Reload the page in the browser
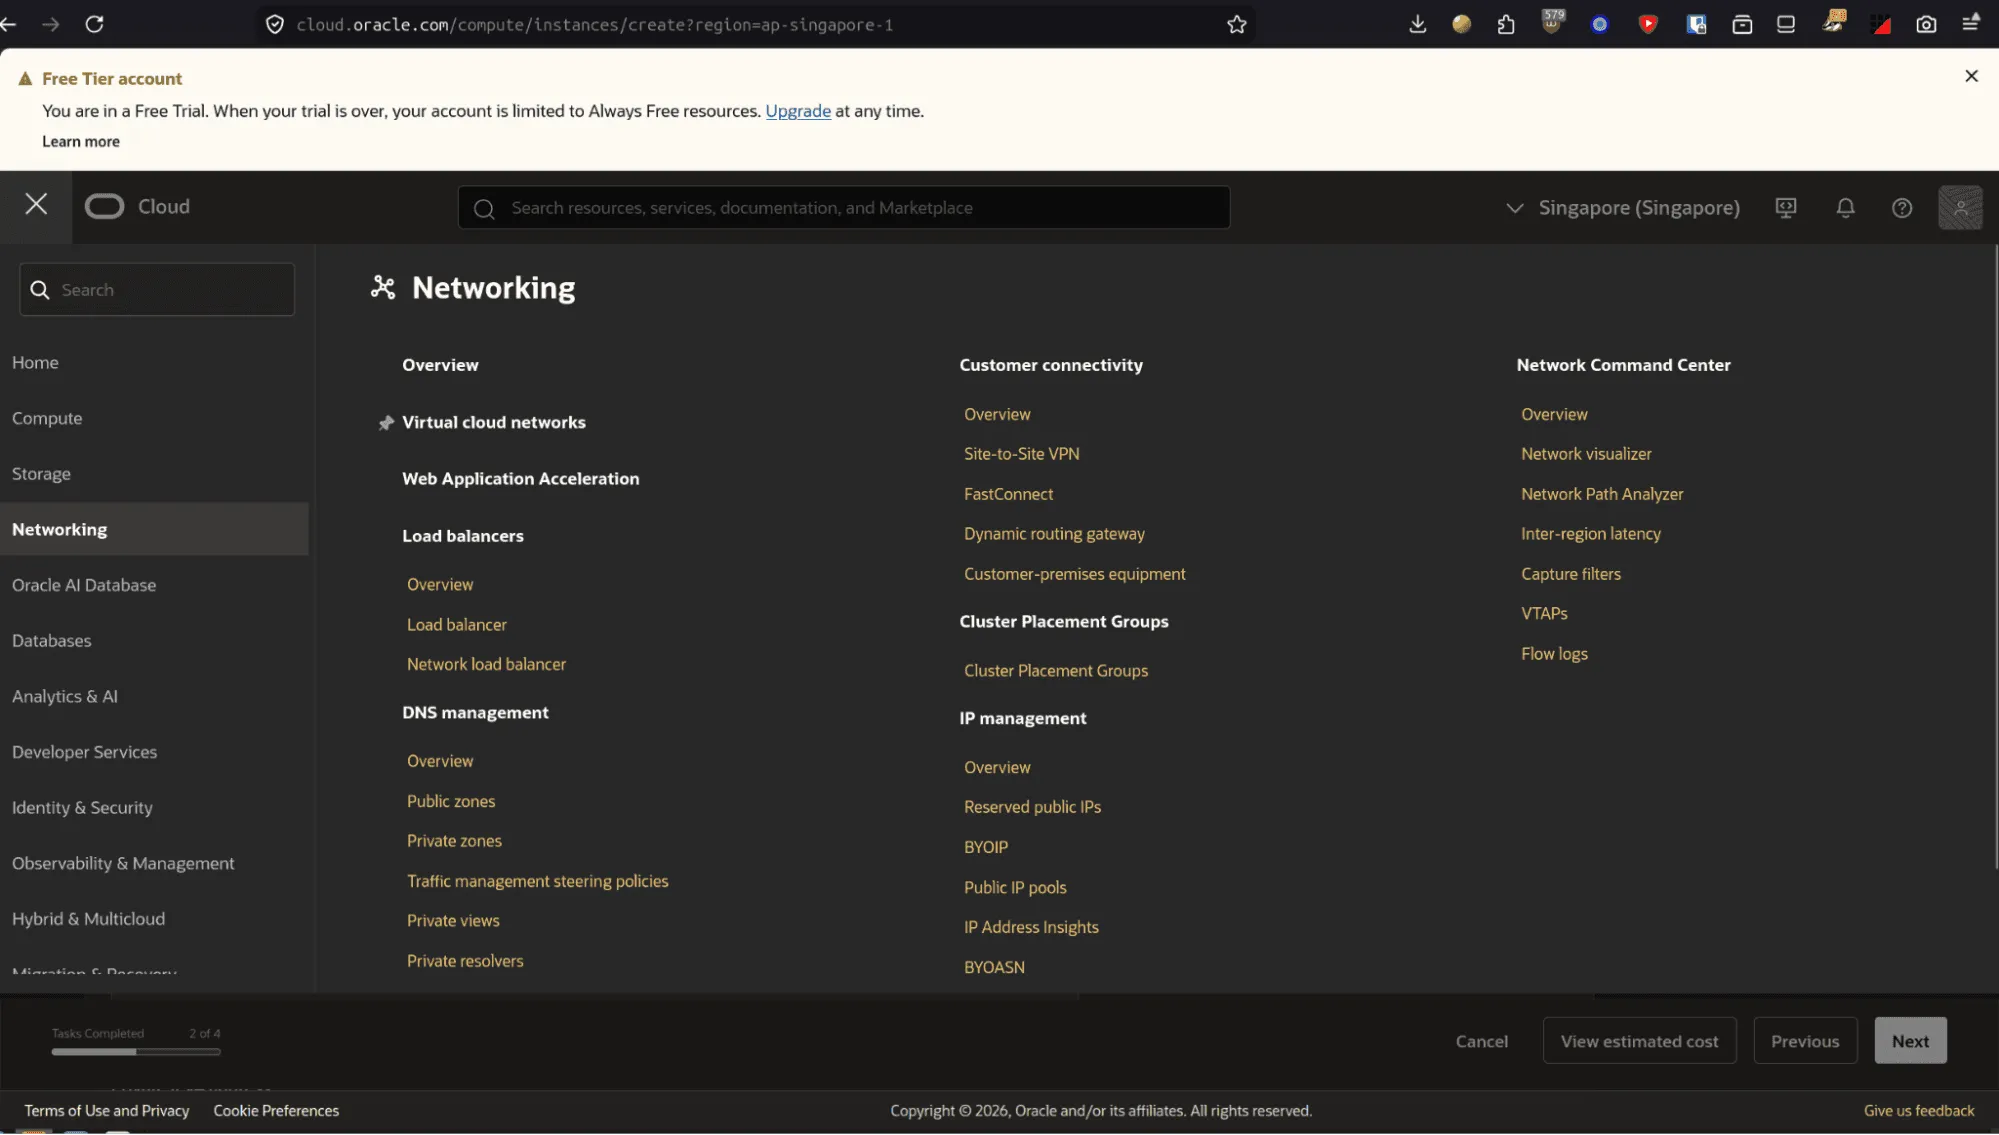 (x=94, y=24)
